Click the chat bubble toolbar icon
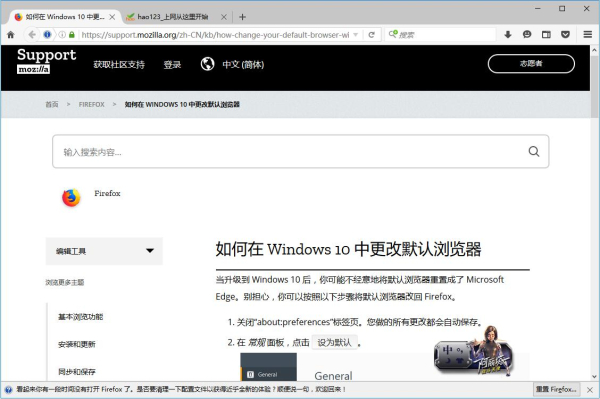 pyautogui.click(x=527, y=35)
